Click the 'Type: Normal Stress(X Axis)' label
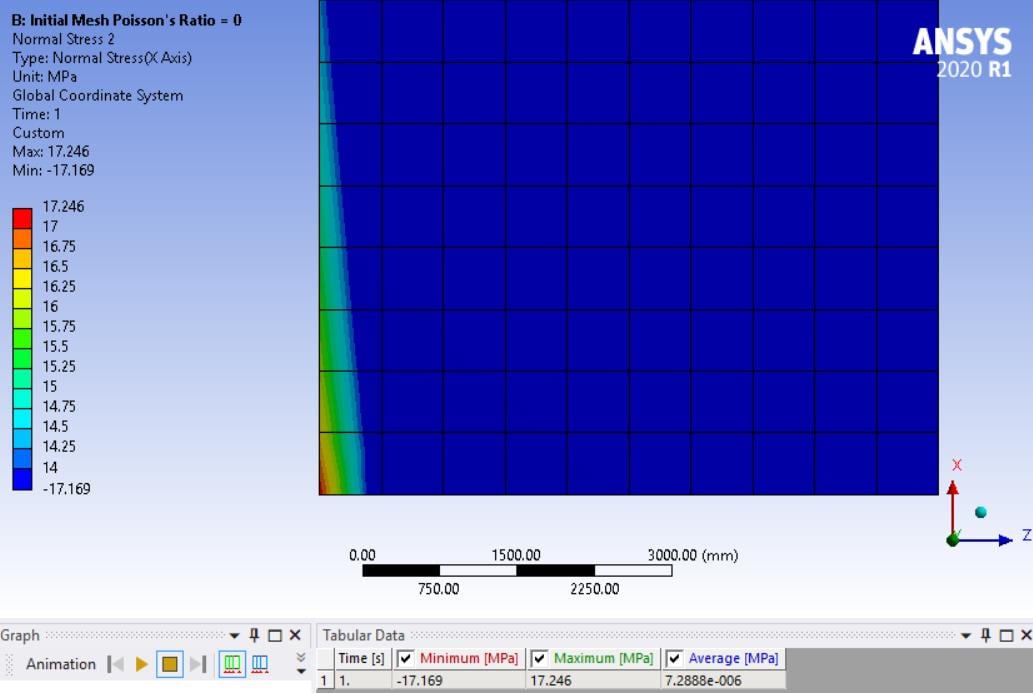This screenshot has width=1033, height=693. click(102, 58)
